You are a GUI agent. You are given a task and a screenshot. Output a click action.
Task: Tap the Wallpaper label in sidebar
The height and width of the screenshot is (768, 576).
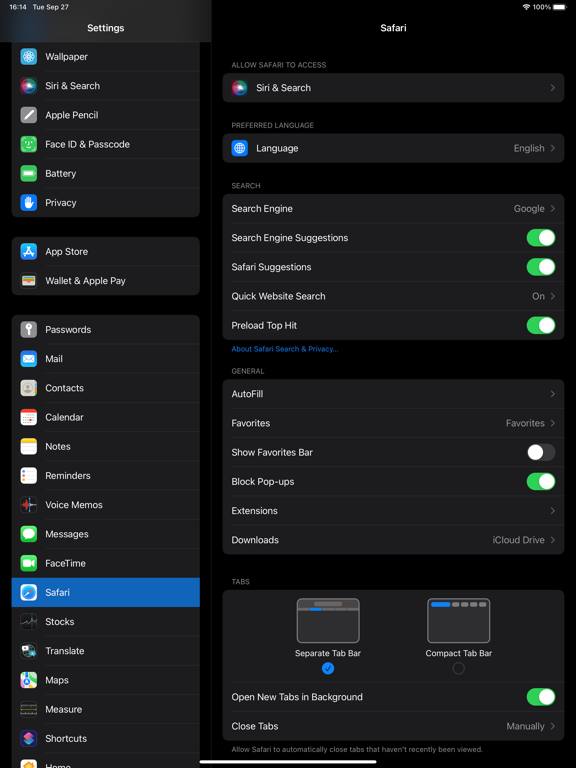[66, 56]
